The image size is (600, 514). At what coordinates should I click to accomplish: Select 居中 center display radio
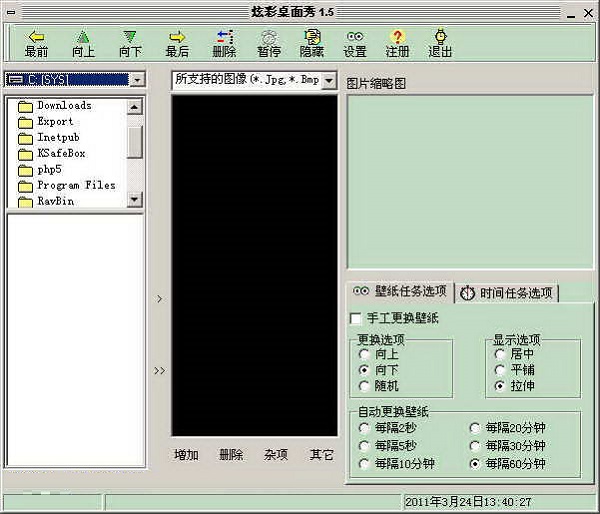tap(500, 354)
